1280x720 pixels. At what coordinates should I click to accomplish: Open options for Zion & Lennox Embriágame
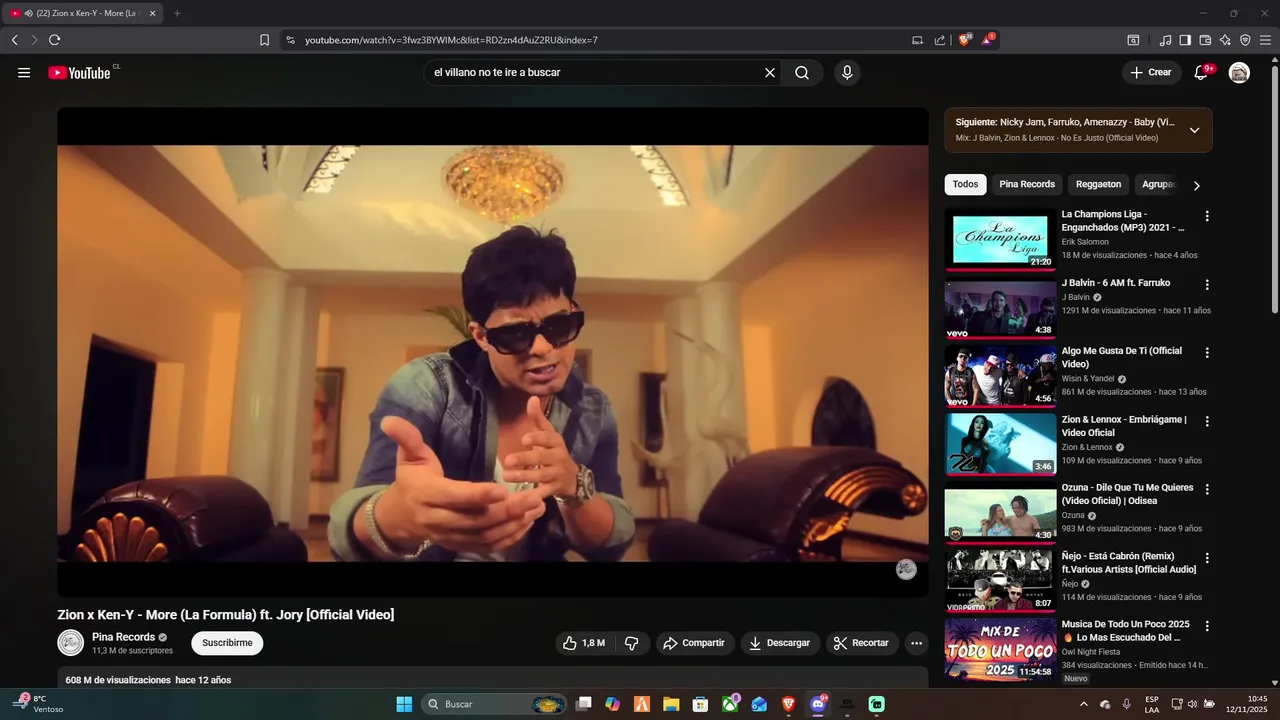tap(1207, 421)
